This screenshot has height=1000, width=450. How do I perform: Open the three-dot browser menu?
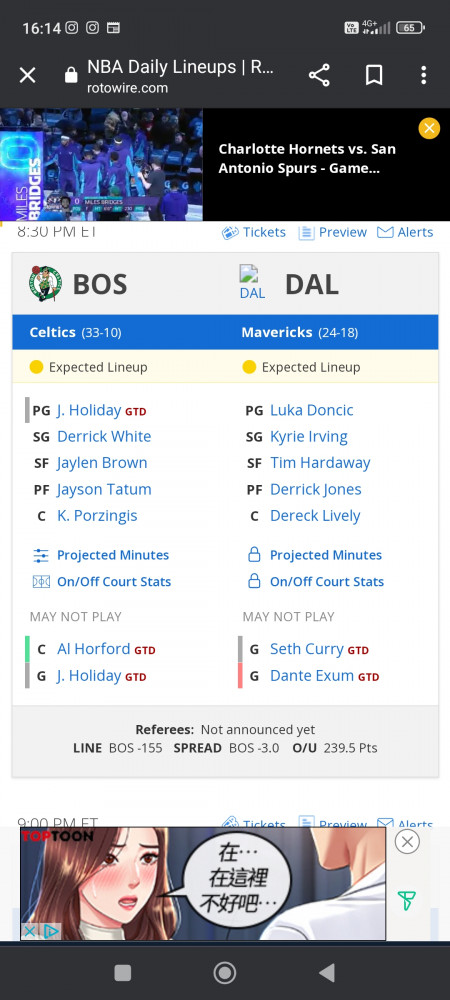423,76
